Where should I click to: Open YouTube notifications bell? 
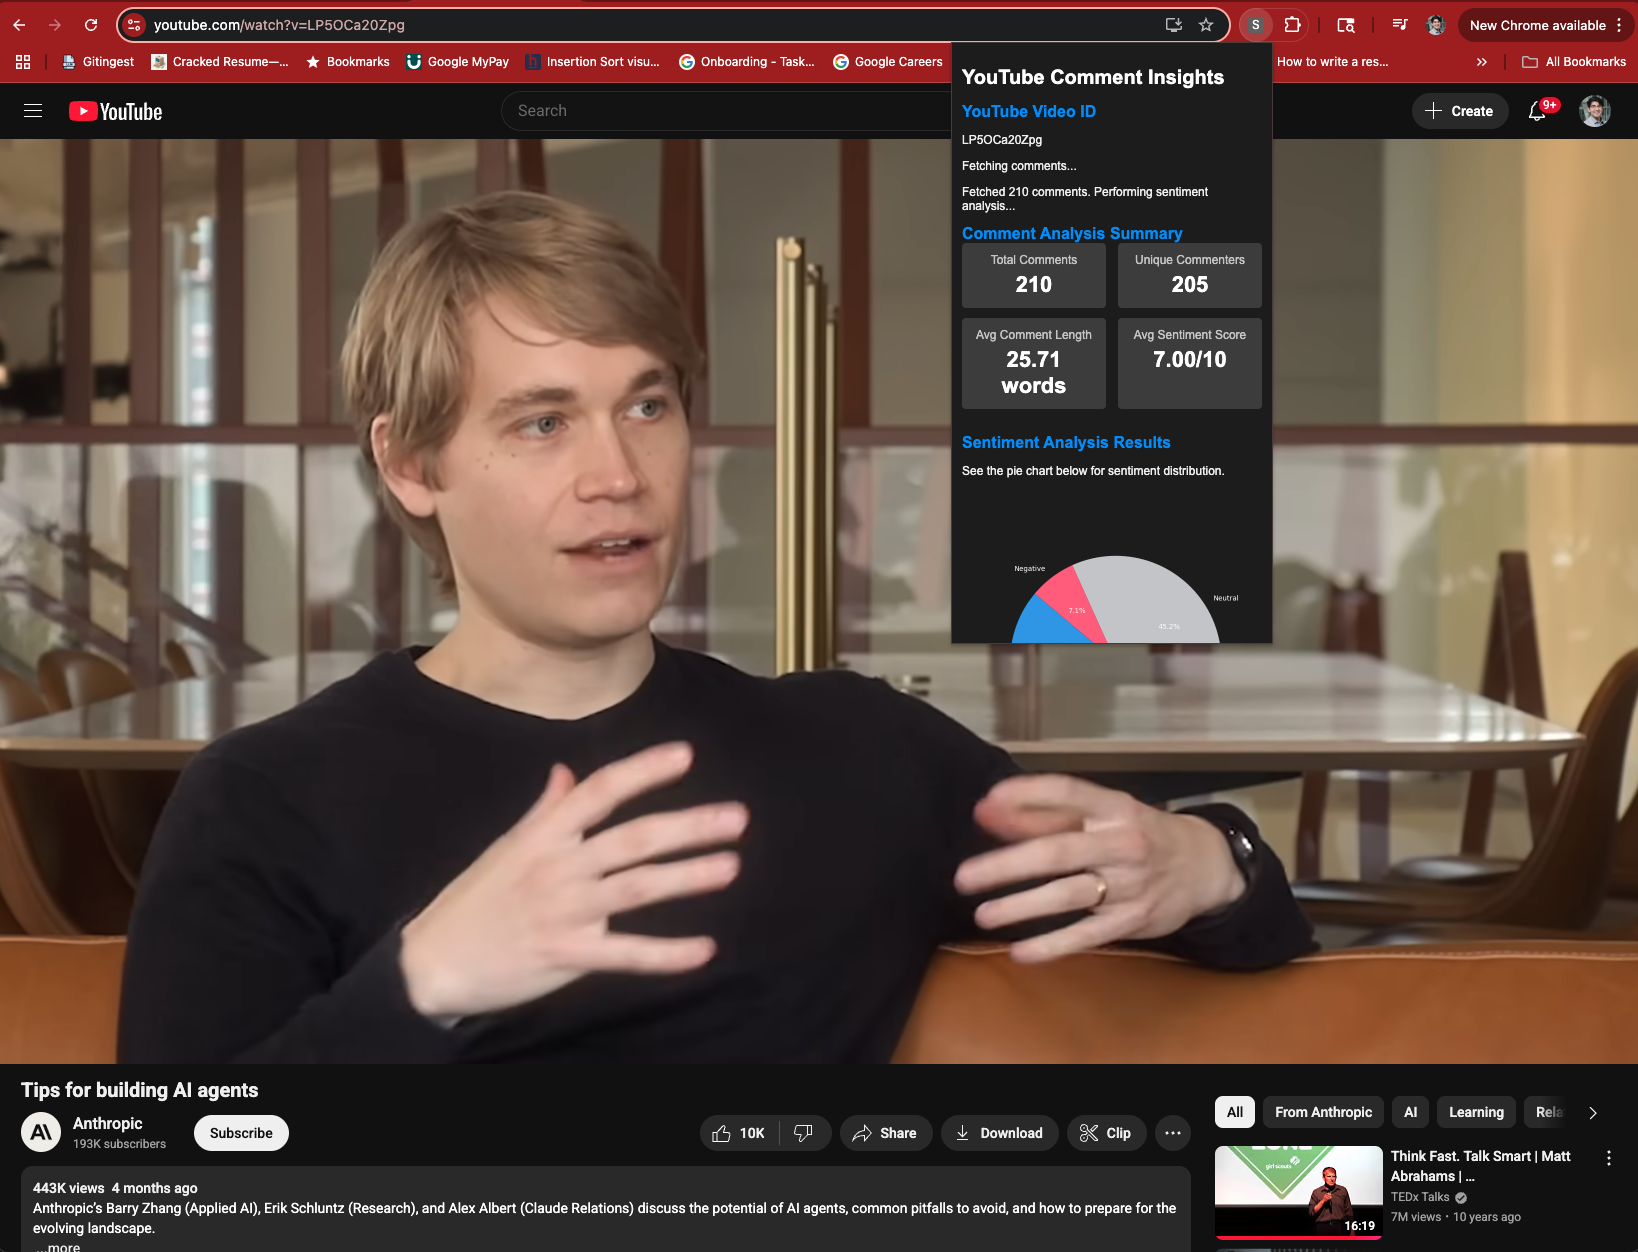pos(1536,112)
